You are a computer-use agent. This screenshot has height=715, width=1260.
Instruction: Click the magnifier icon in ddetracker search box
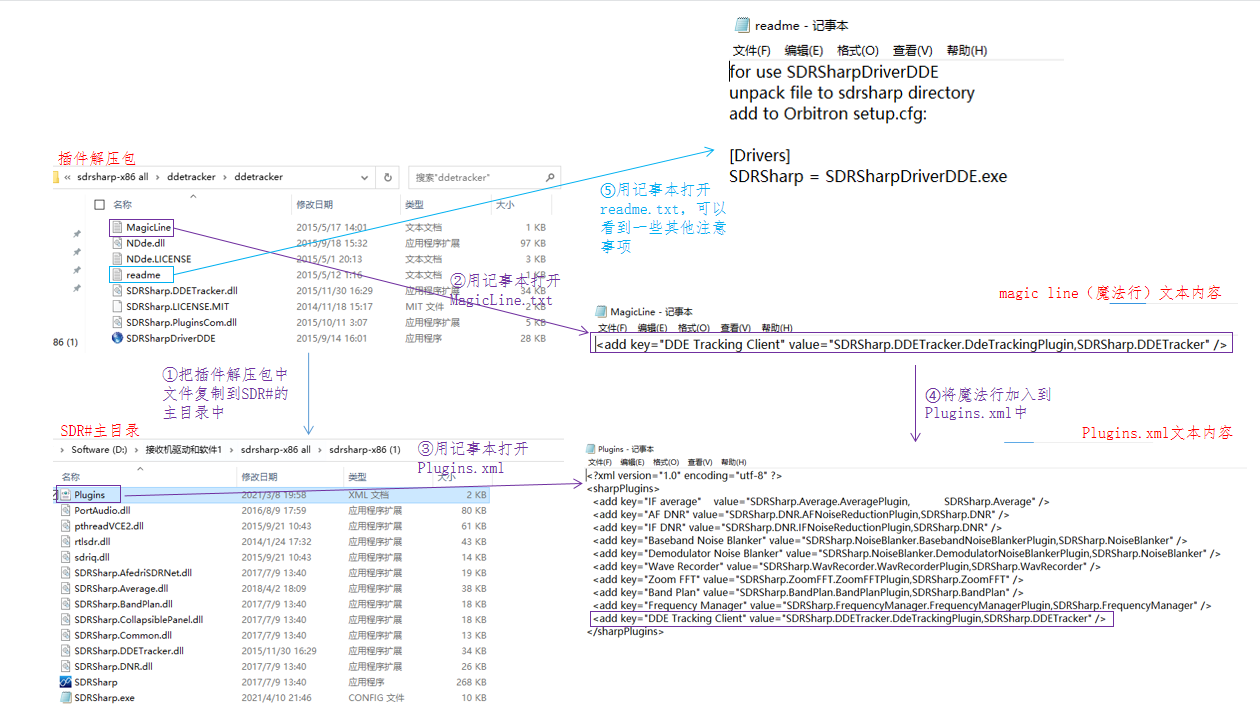pyautogui.click(x=549, y=177)
